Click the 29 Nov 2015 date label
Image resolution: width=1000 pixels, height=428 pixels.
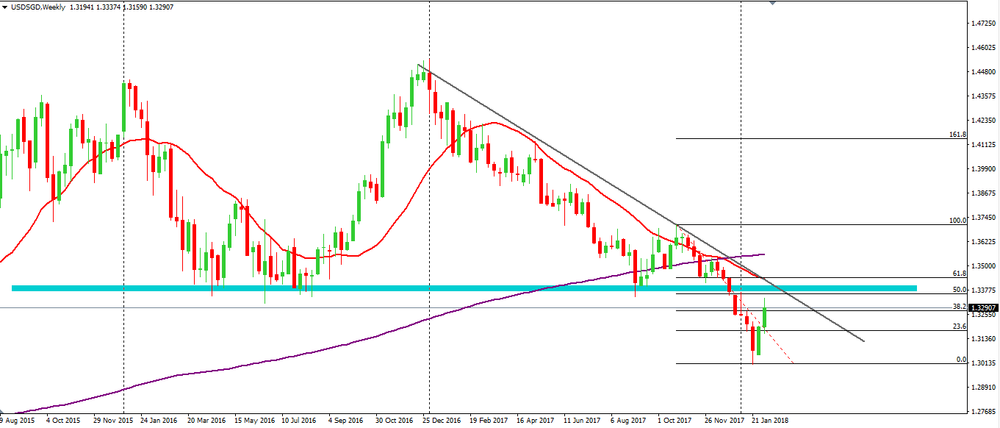coord(114,421)
